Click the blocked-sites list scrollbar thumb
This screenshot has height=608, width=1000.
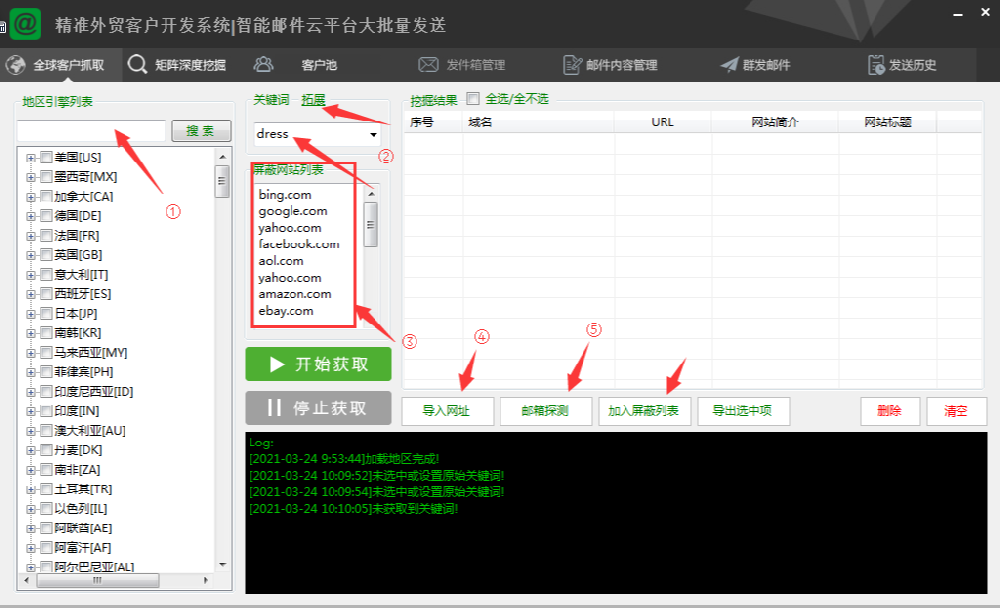click(371, 224)
